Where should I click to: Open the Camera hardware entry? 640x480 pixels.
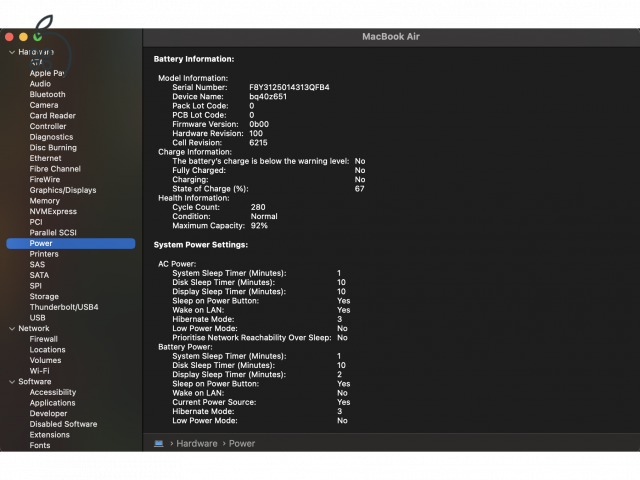tap(44, 105)
